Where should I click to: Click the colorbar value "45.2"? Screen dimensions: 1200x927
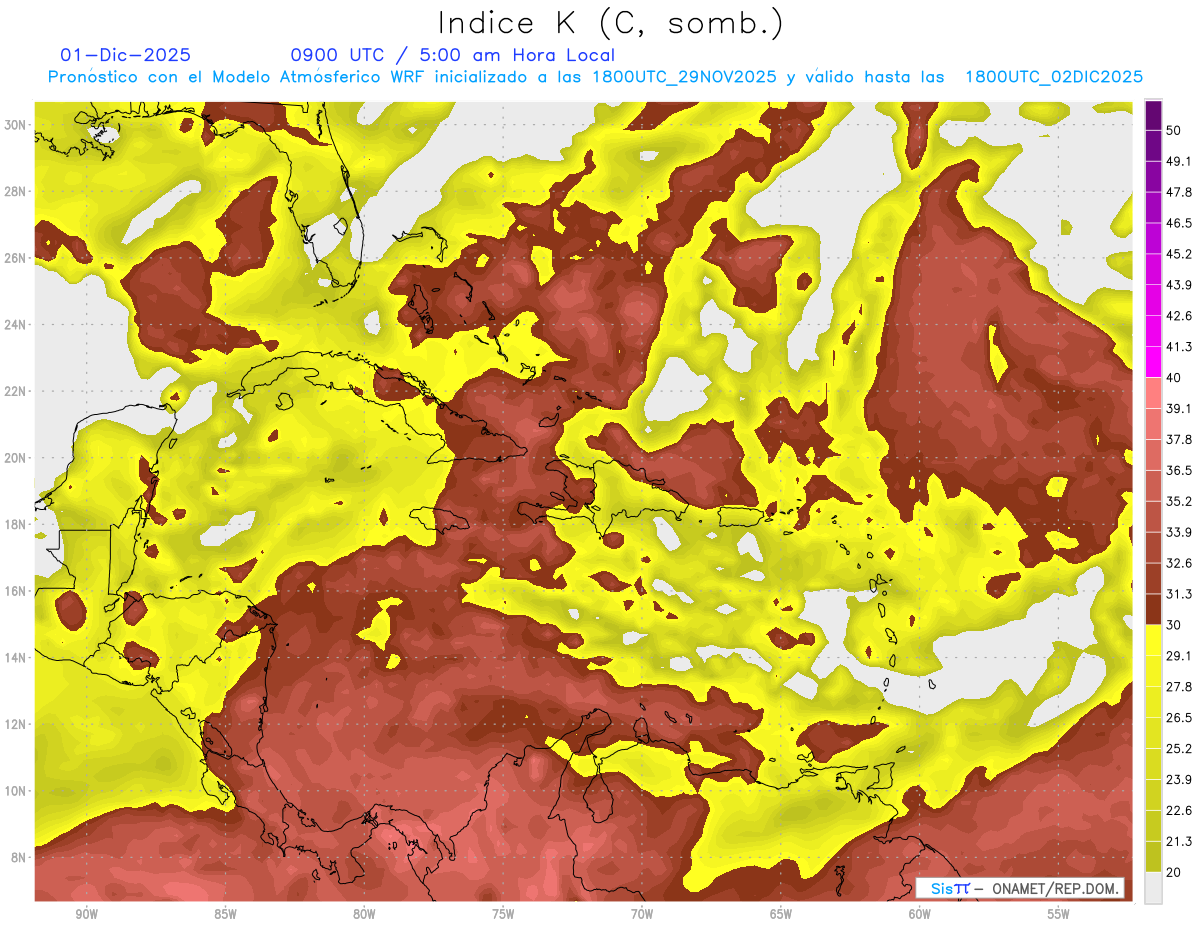1178,254
